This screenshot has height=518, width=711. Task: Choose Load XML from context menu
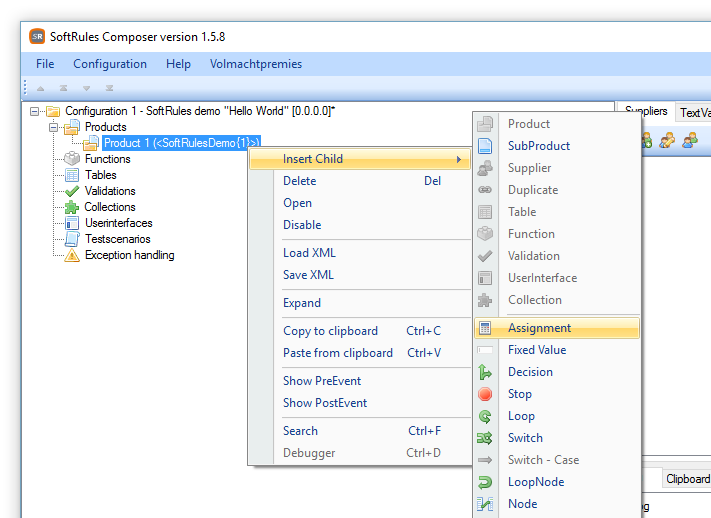point(361,253)
